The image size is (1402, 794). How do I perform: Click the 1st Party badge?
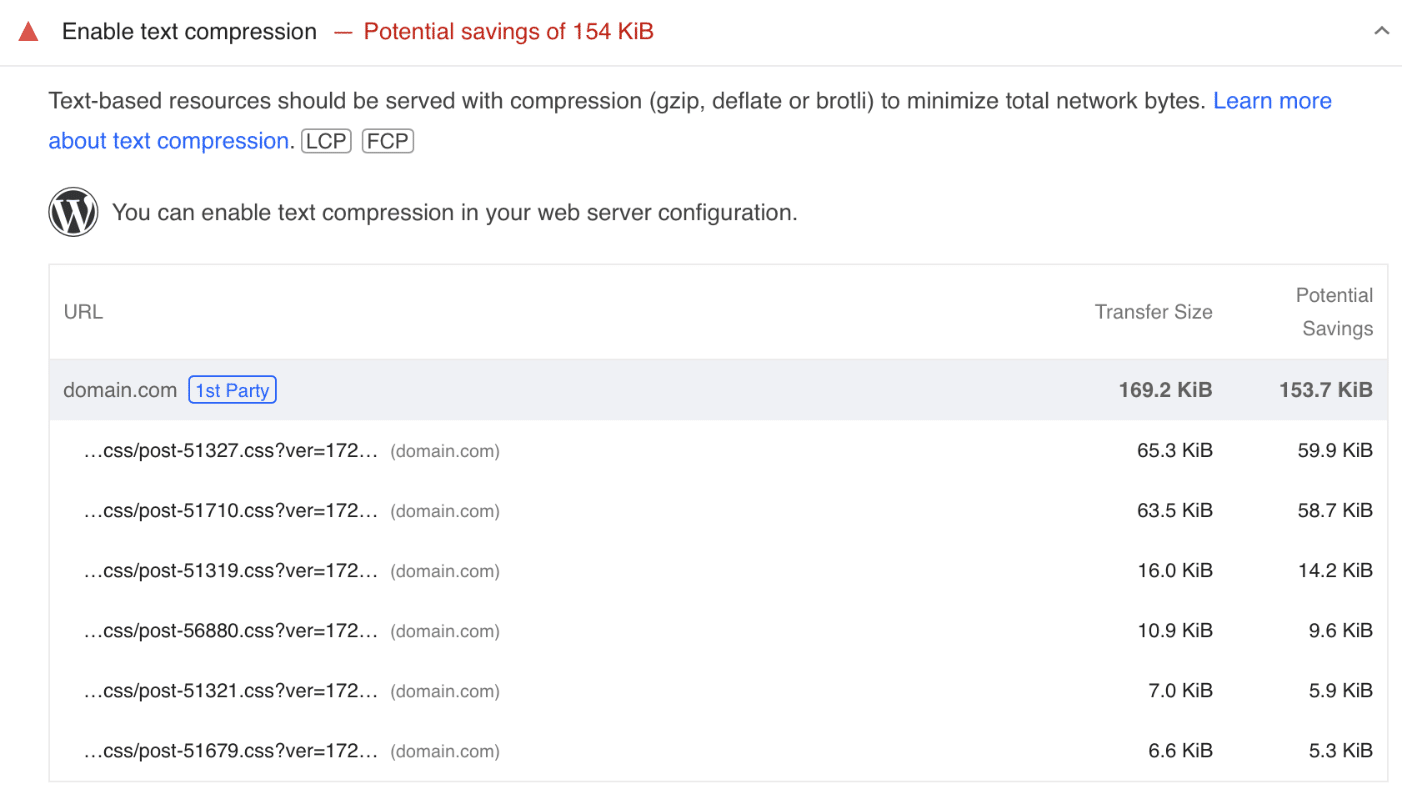(x=232, y=390)
